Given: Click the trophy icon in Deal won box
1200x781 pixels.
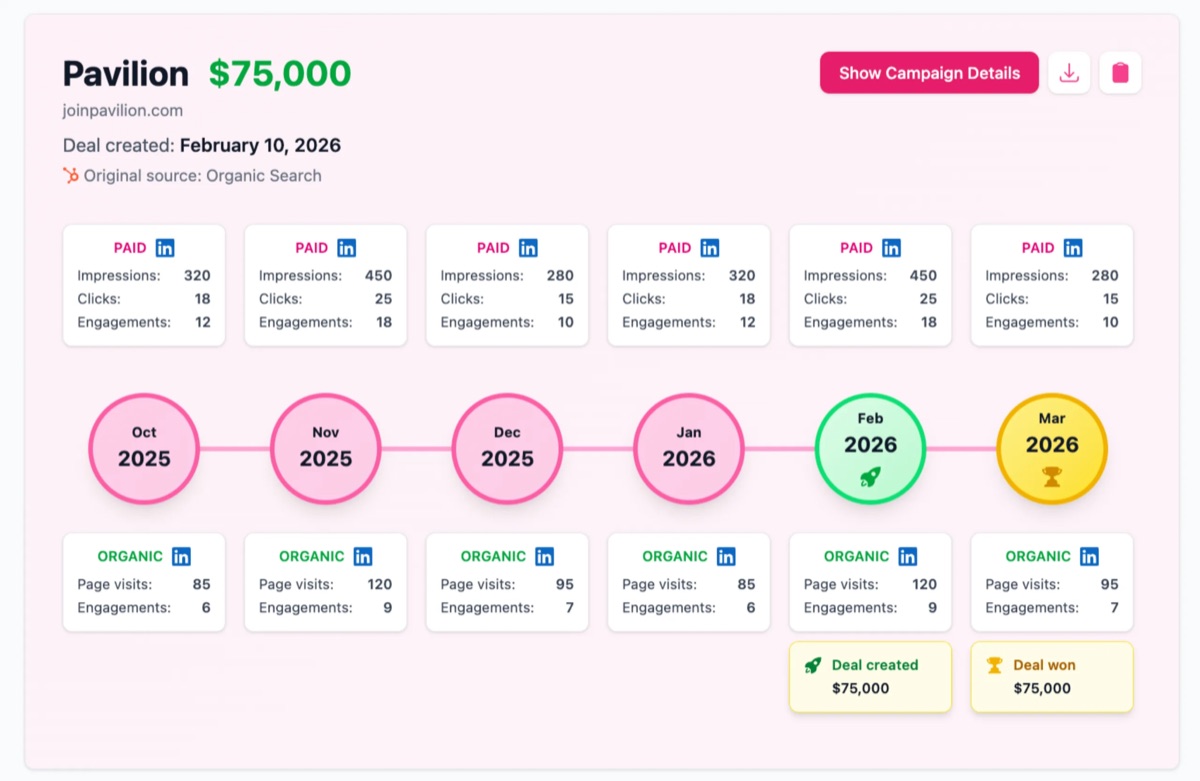Looking at the screenshot, I should pos(995,665).
